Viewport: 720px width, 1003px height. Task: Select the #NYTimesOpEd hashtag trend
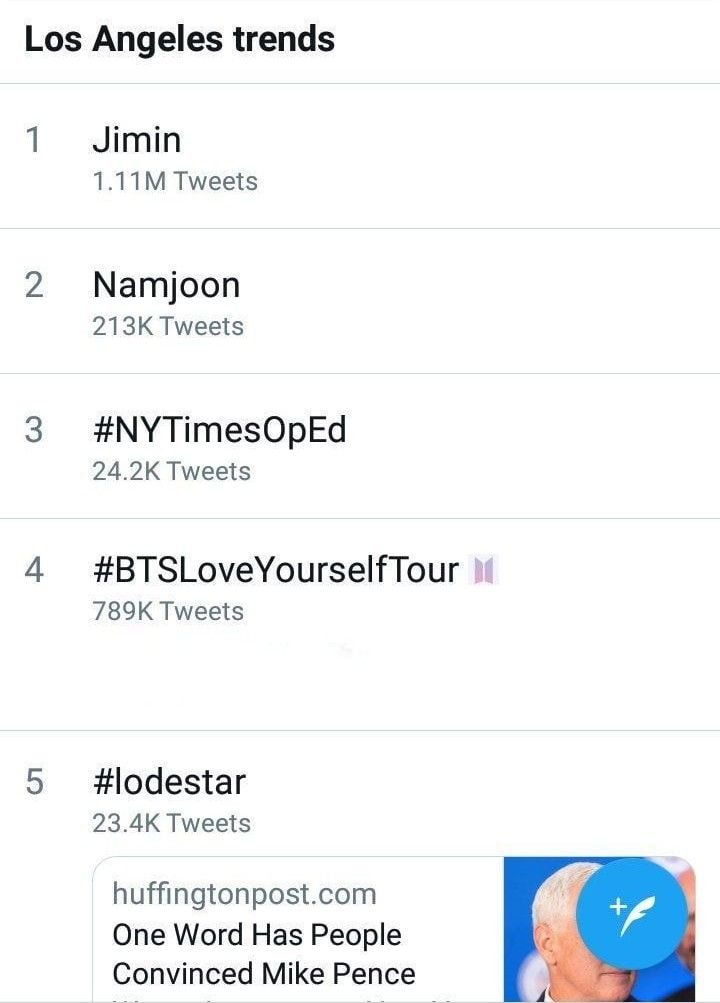pos(360,446)
